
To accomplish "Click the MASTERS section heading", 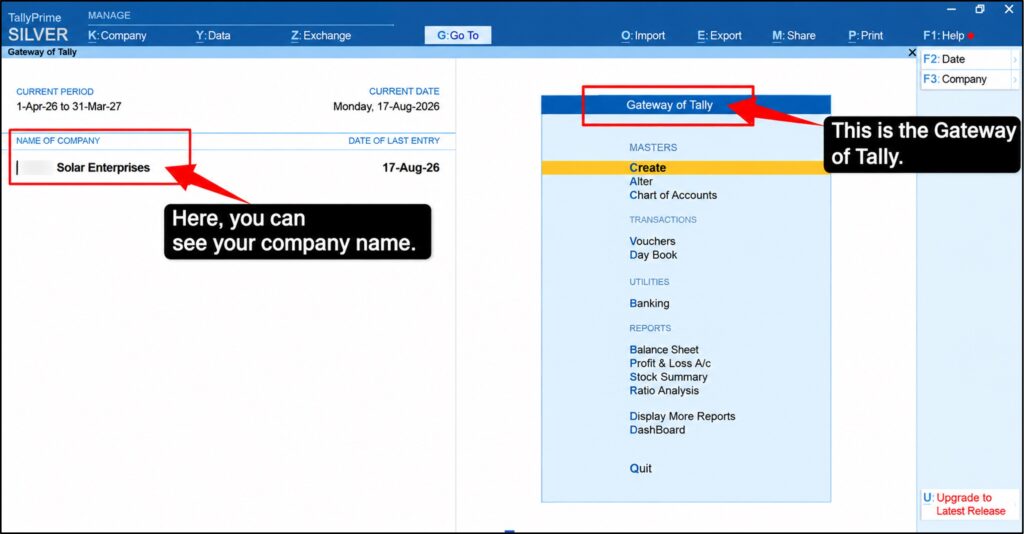I will click(x=653, y=148).
